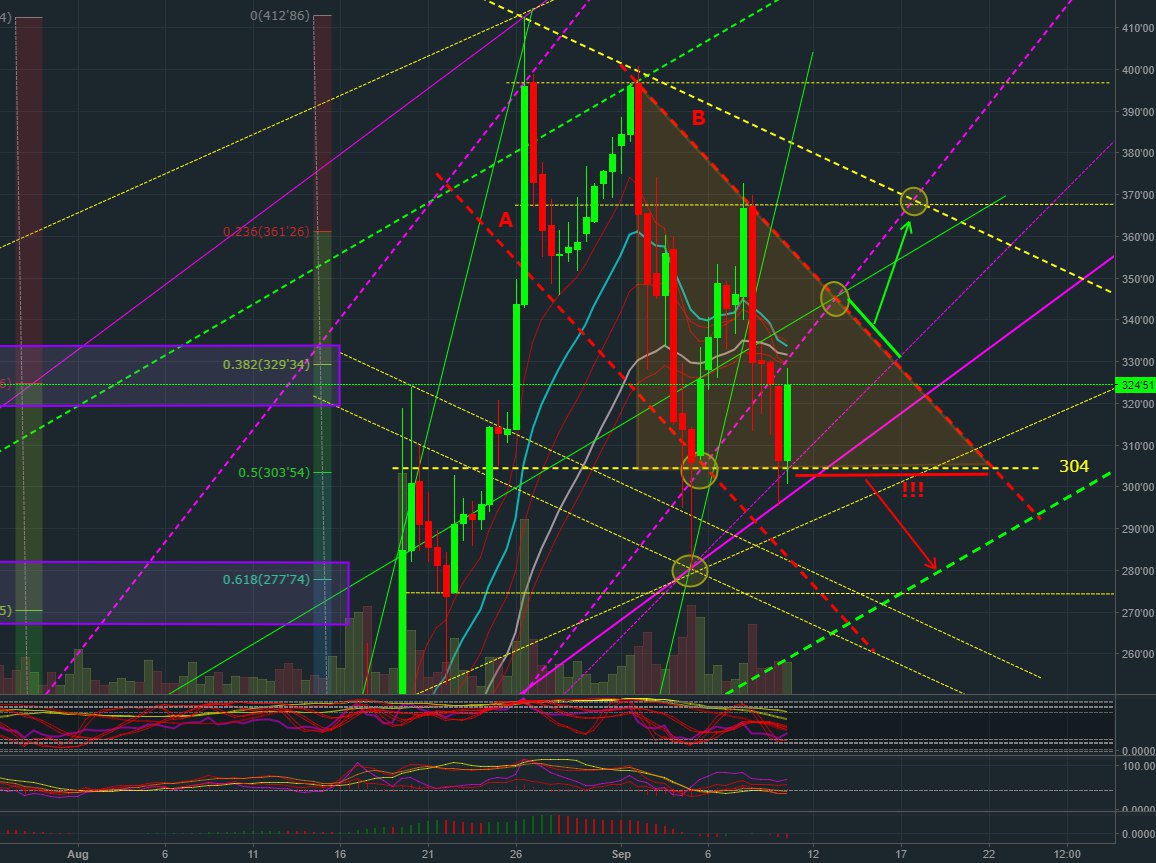1156x863 pixels.
Task: Select the red downward arrow drawing
Action: click(x=901, y=525)
